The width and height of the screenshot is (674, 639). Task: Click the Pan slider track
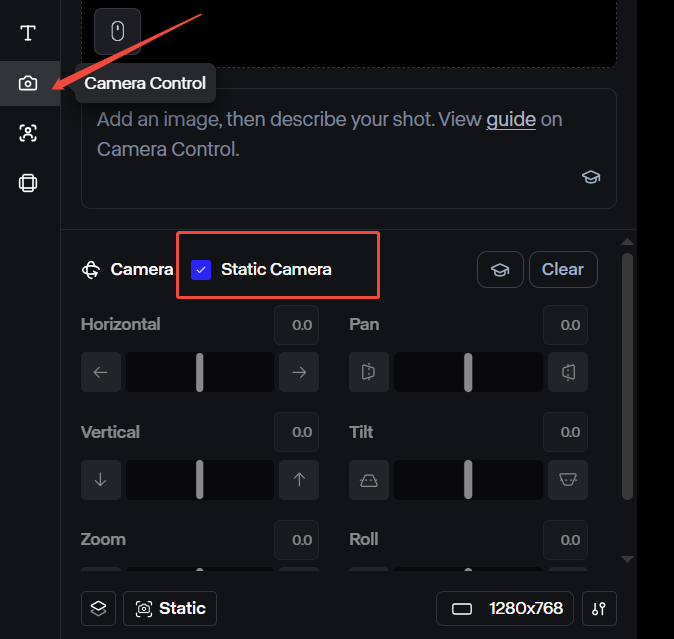coord(468,372)
